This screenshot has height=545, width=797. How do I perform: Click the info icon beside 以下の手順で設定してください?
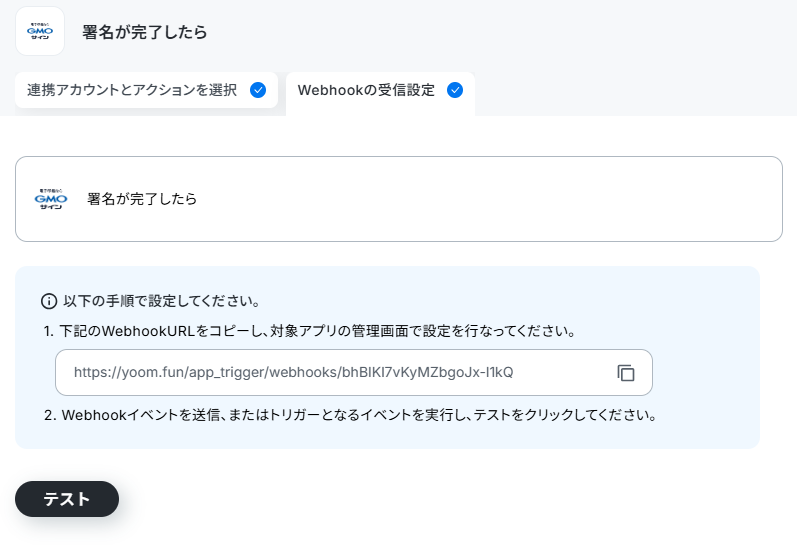point(49,301)
